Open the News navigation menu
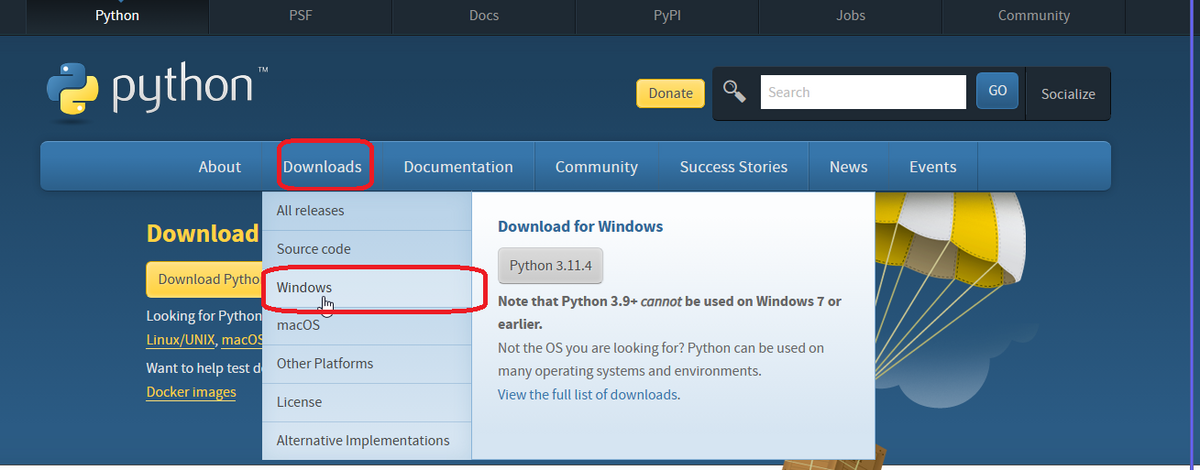This screenshot has height=470, width=1200. 848,167
